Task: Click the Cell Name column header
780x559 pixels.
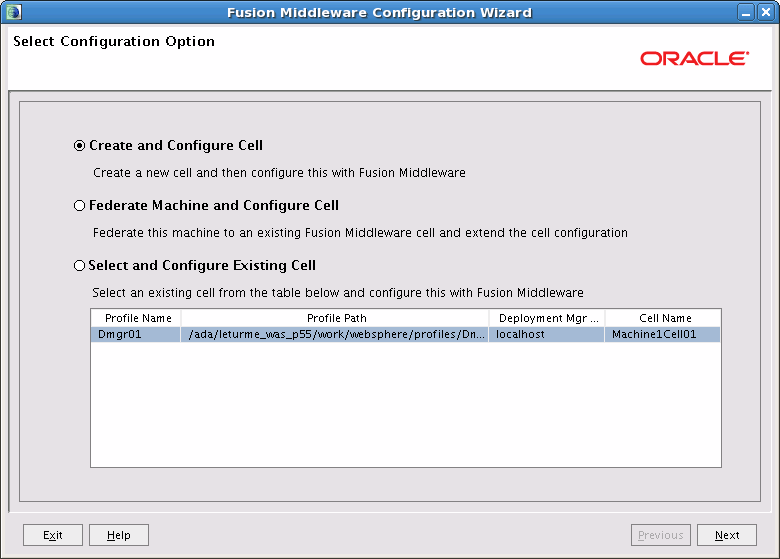Action: click(663, 318)
